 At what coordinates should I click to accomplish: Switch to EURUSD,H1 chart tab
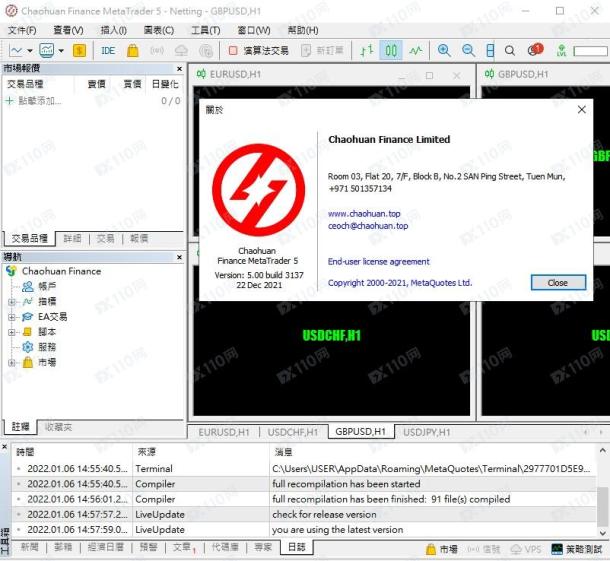(x=224, y=432)
